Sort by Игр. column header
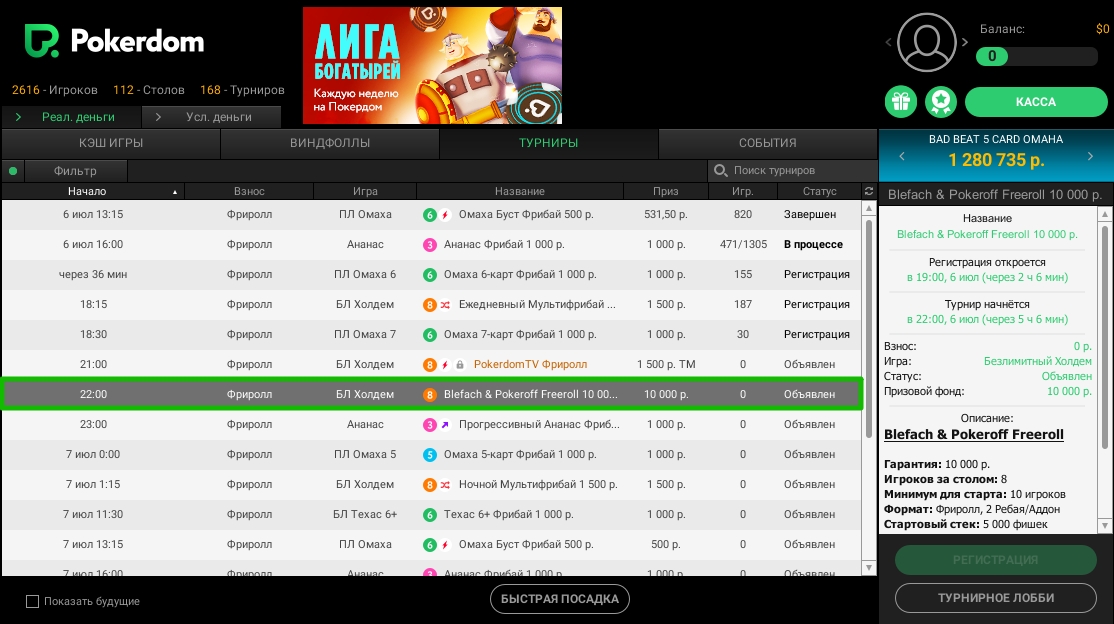 click(x=743, y=191)
